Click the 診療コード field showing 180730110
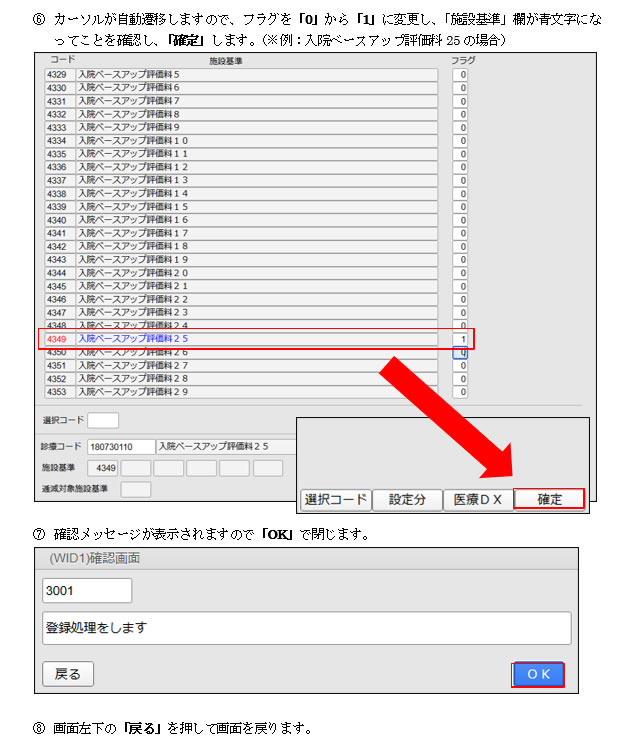The width and height of the screenshot is (632, 750). pyautogui.click(x=121, y=446)
